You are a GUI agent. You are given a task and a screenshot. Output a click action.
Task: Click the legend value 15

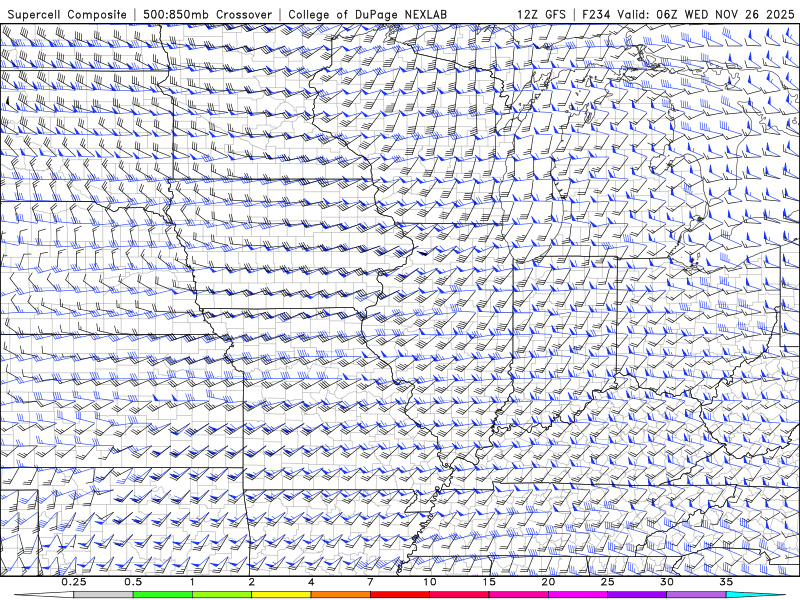click(x=489, y=582)
